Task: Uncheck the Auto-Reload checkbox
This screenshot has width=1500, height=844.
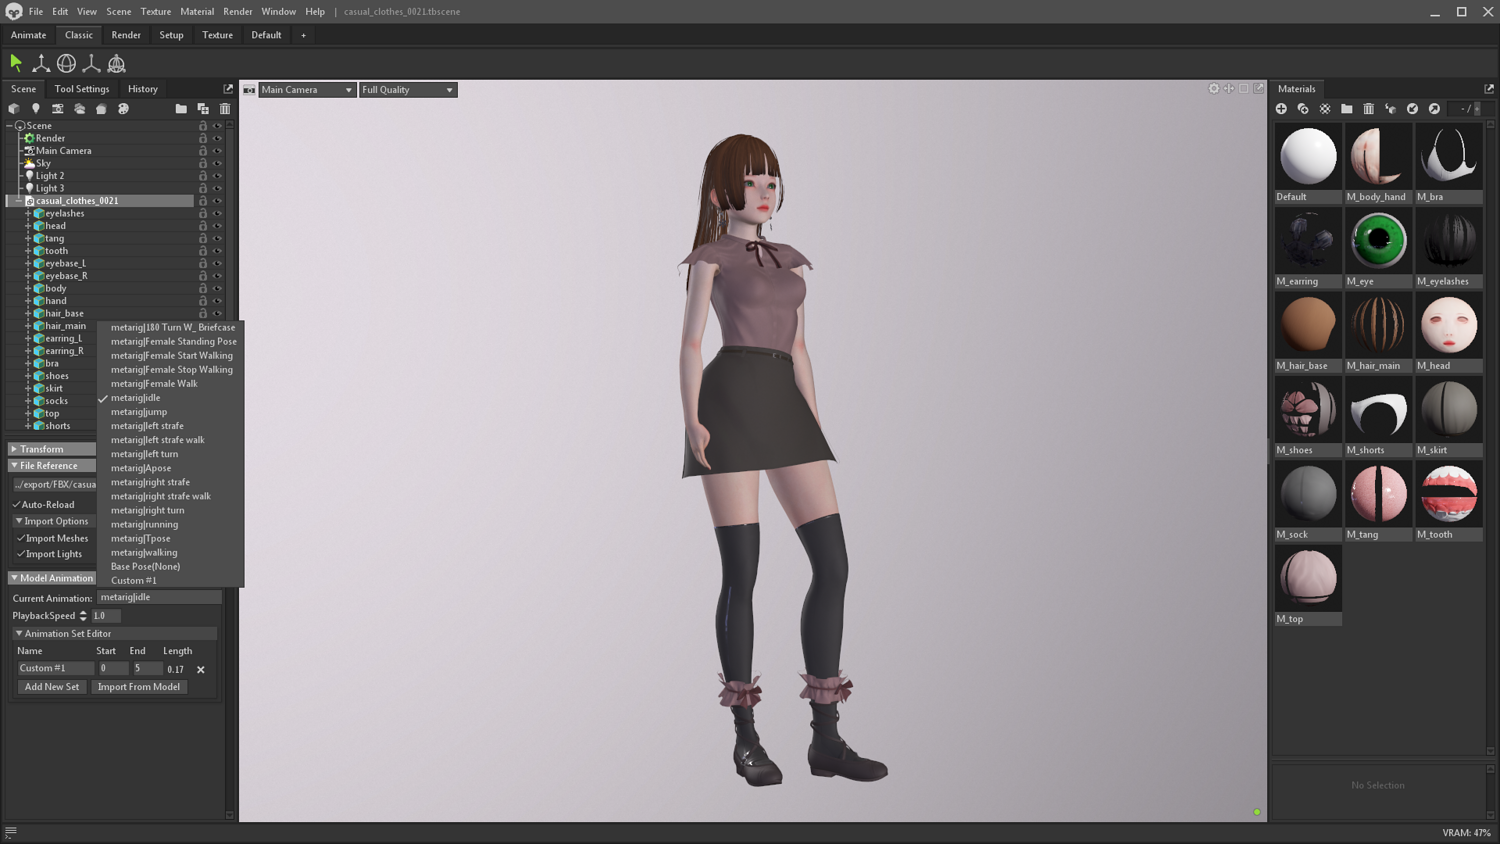Action: (17, 505)
